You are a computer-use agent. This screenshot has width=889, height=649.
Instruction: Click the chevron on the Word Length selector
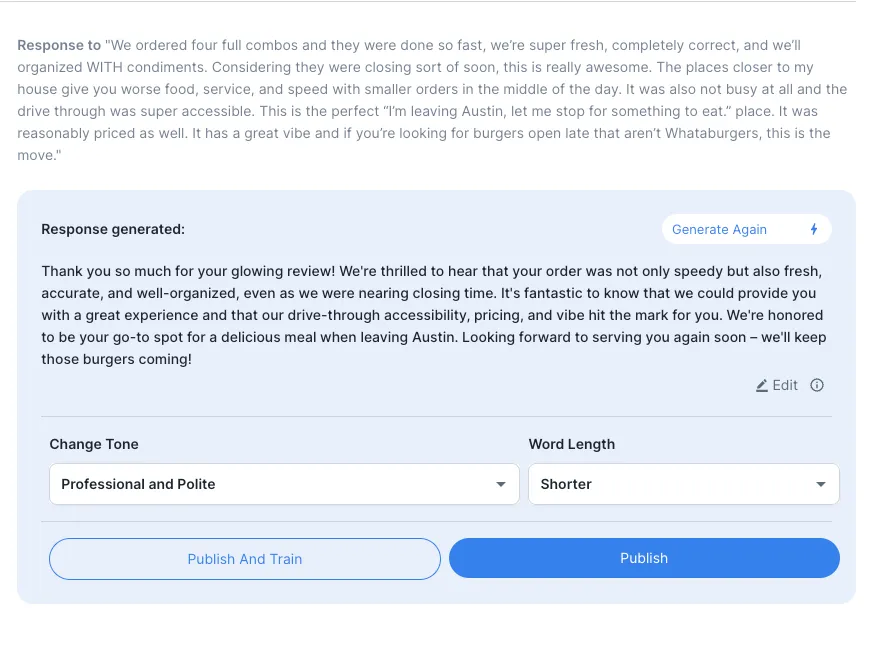[822, 484]
